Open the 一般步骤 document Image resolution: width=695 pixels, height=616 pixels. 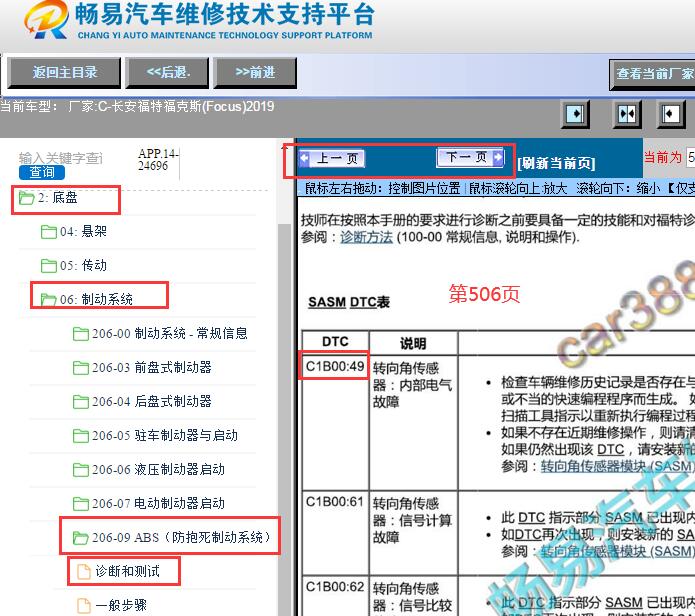coord(121,605)
